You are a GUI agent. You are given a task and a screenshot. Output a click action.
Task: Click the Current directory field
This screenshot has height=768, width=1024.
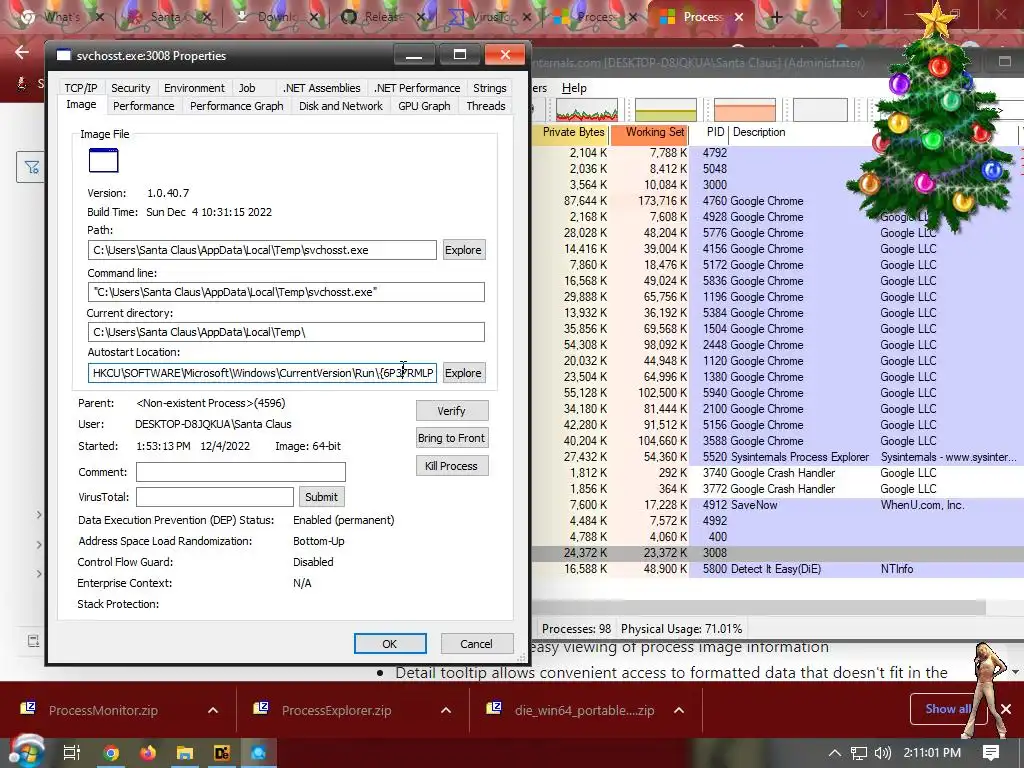click(x=286, y=332)
